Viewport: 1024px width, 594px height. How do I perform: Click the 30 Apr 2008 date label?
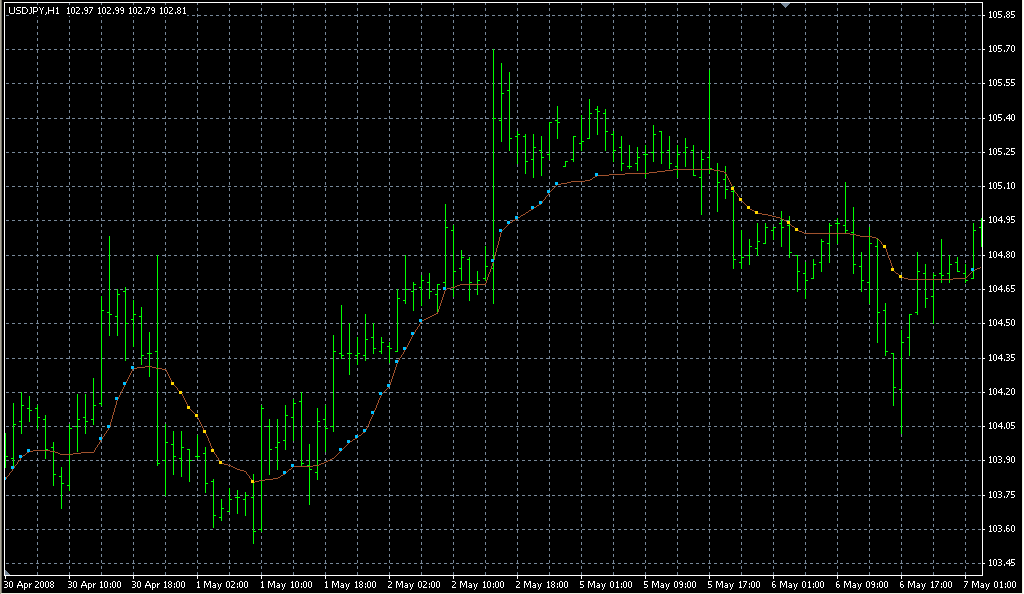28,584
